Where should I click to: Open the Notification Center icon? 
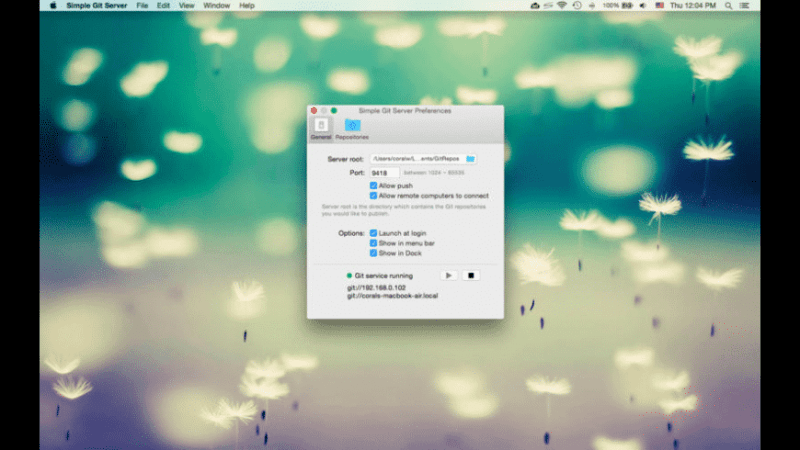(x=745, y=6)
